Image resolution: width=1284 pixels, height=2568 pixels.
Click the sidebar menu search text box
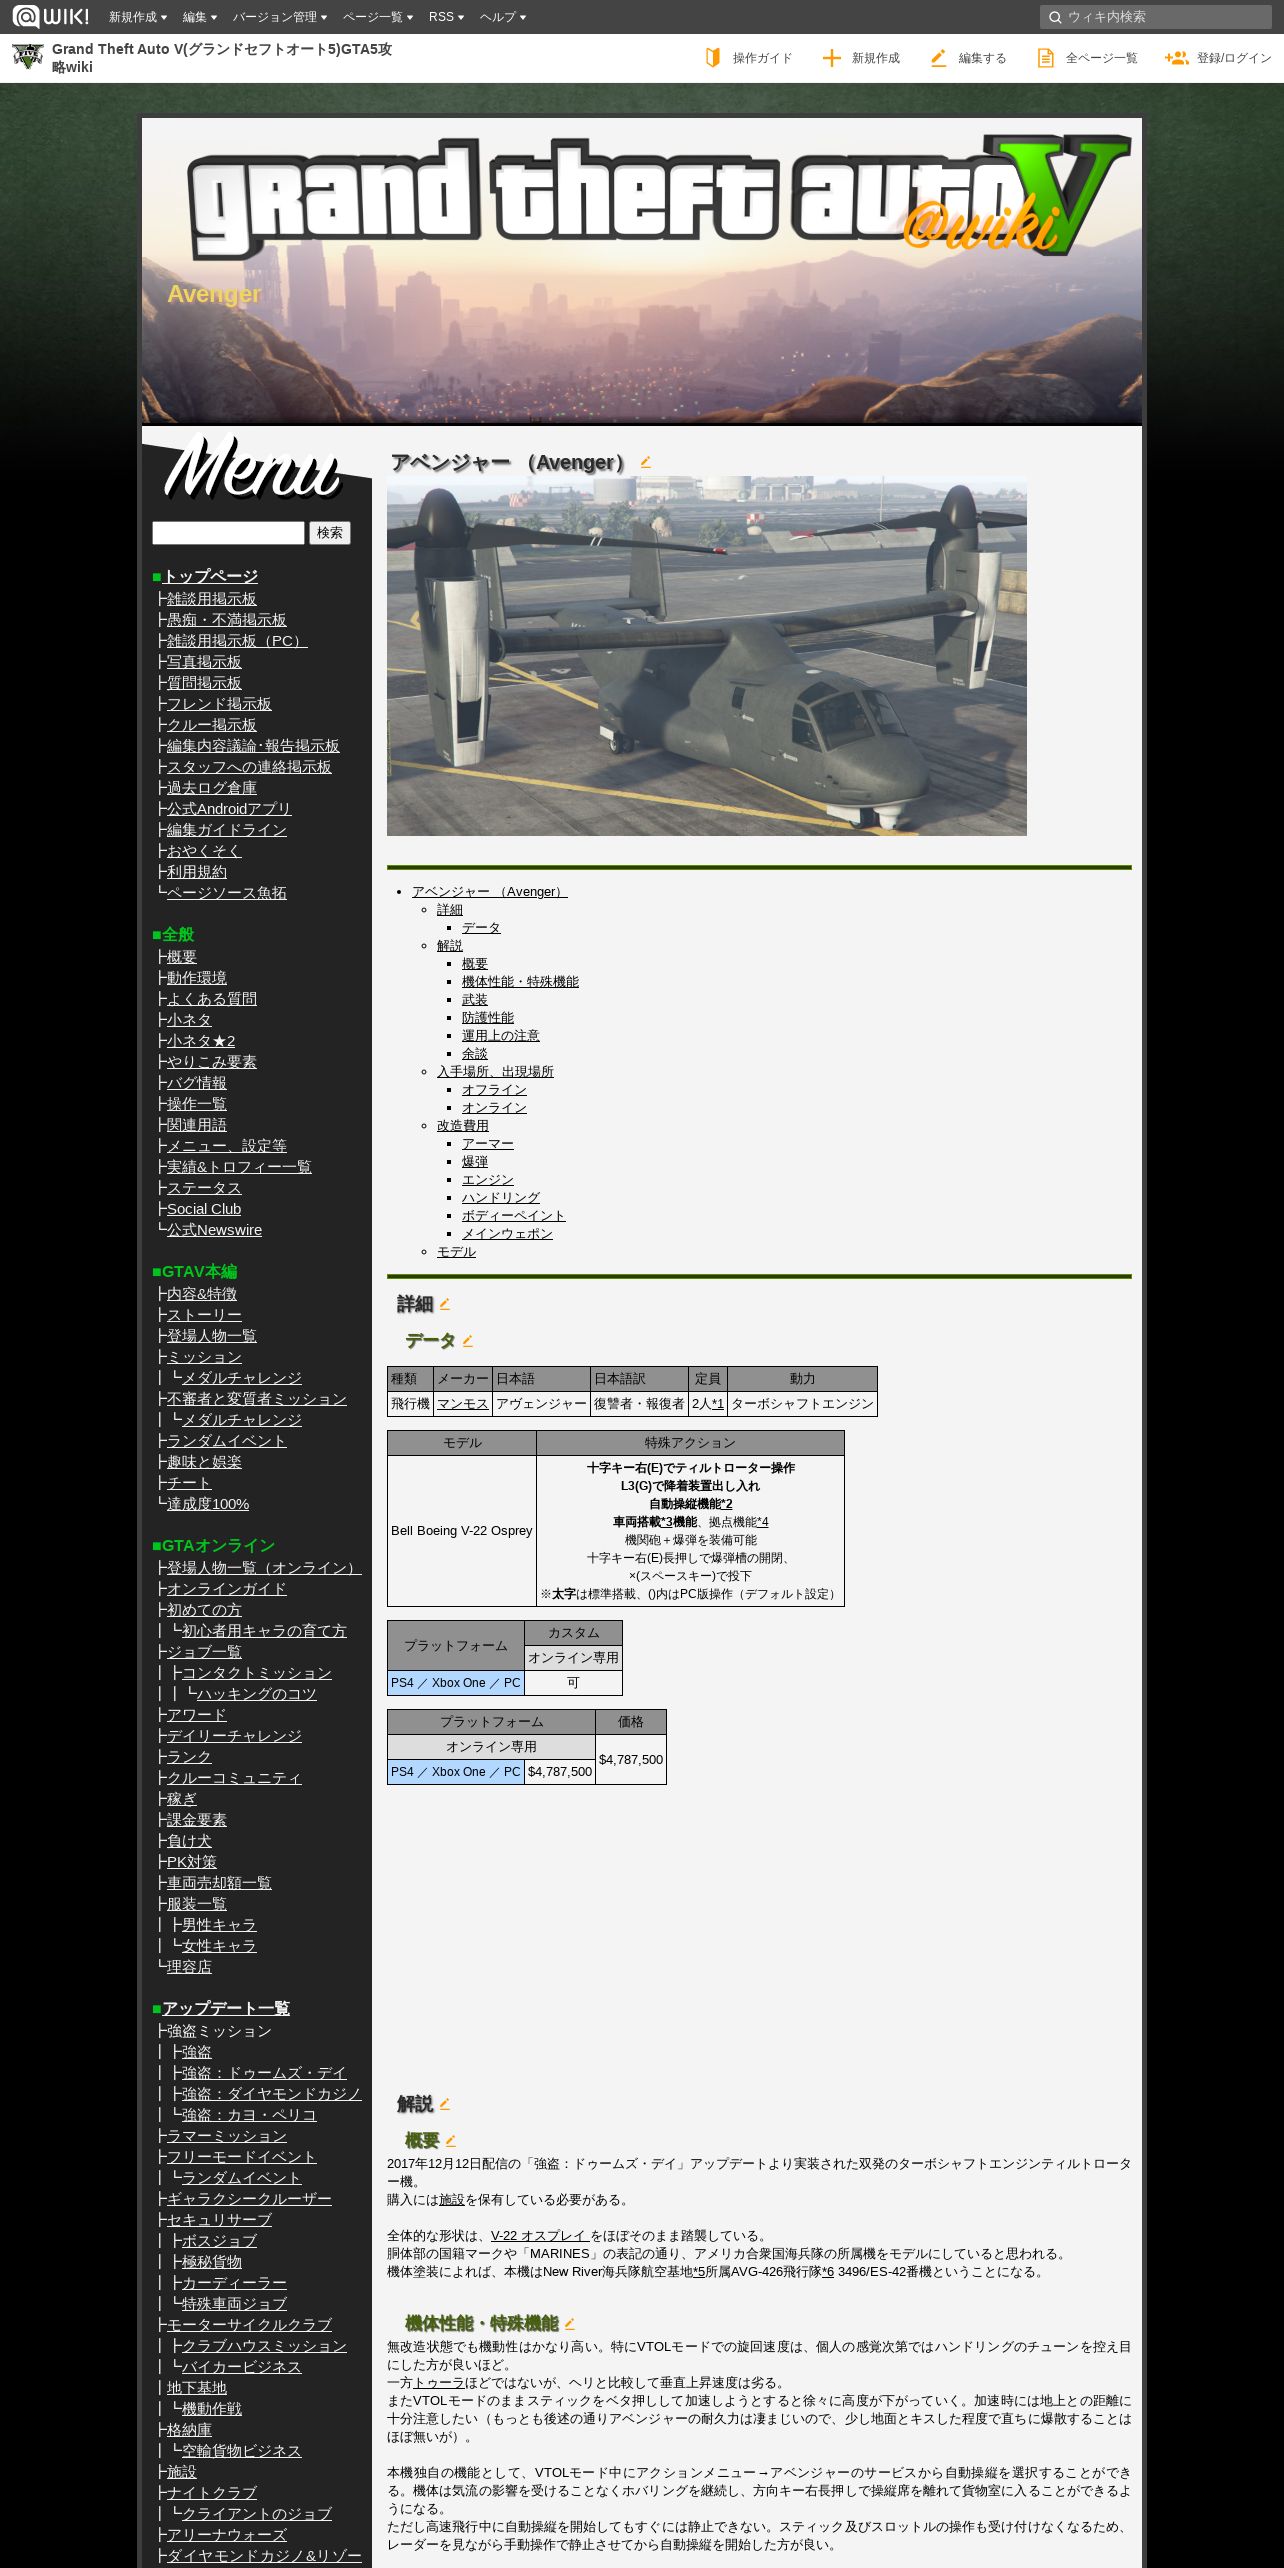[x=228, y=533]
